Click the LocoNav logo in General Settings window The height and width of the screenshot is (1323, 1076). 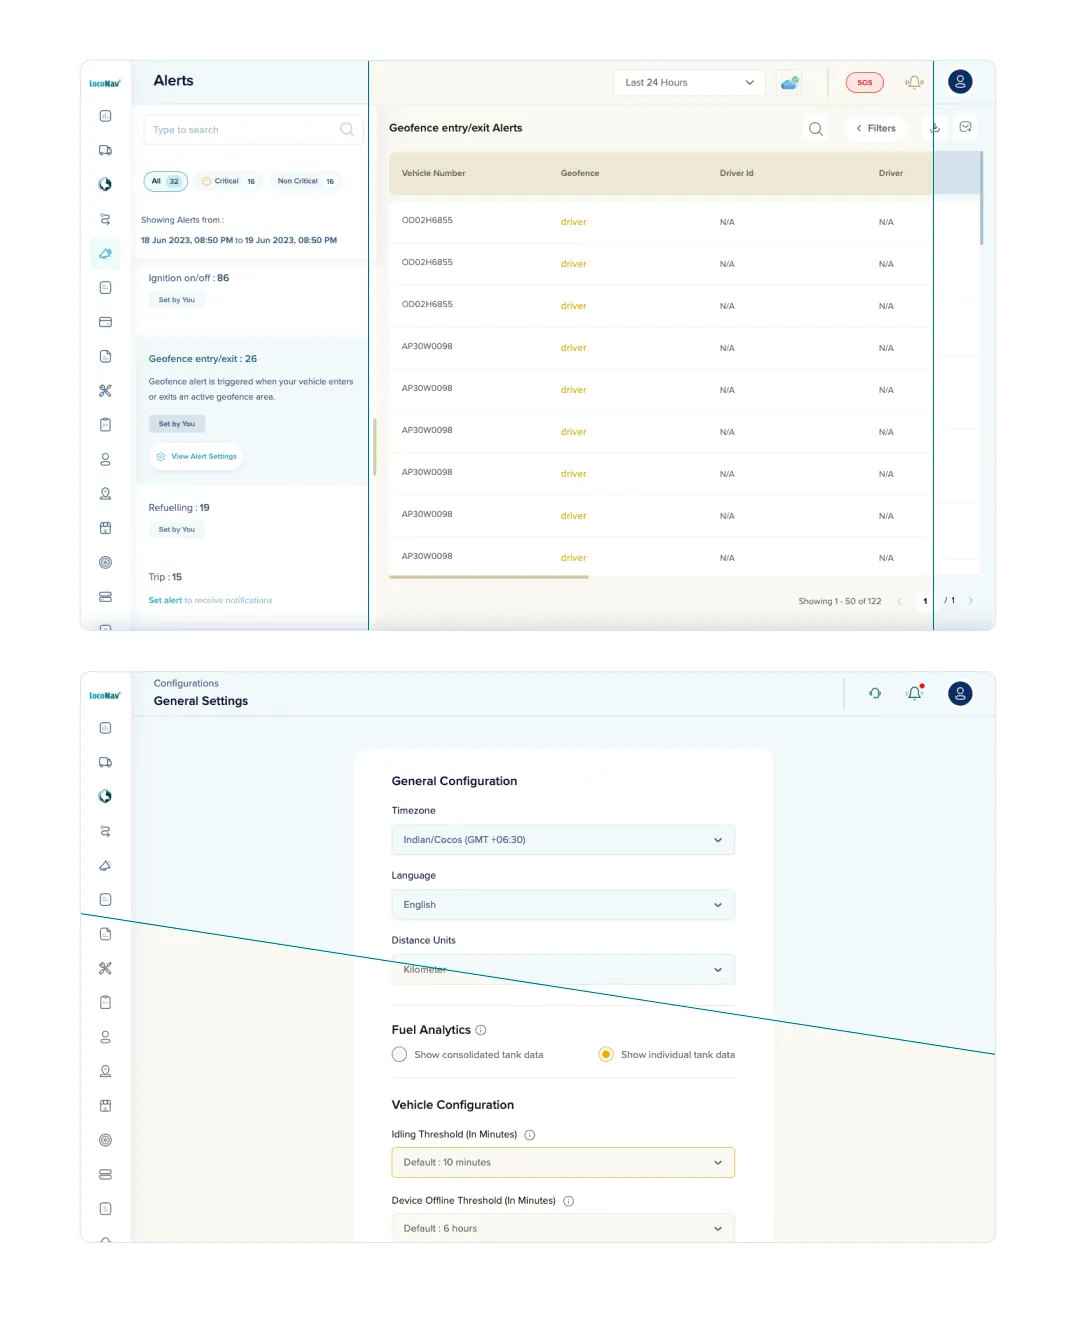(105, 696)
